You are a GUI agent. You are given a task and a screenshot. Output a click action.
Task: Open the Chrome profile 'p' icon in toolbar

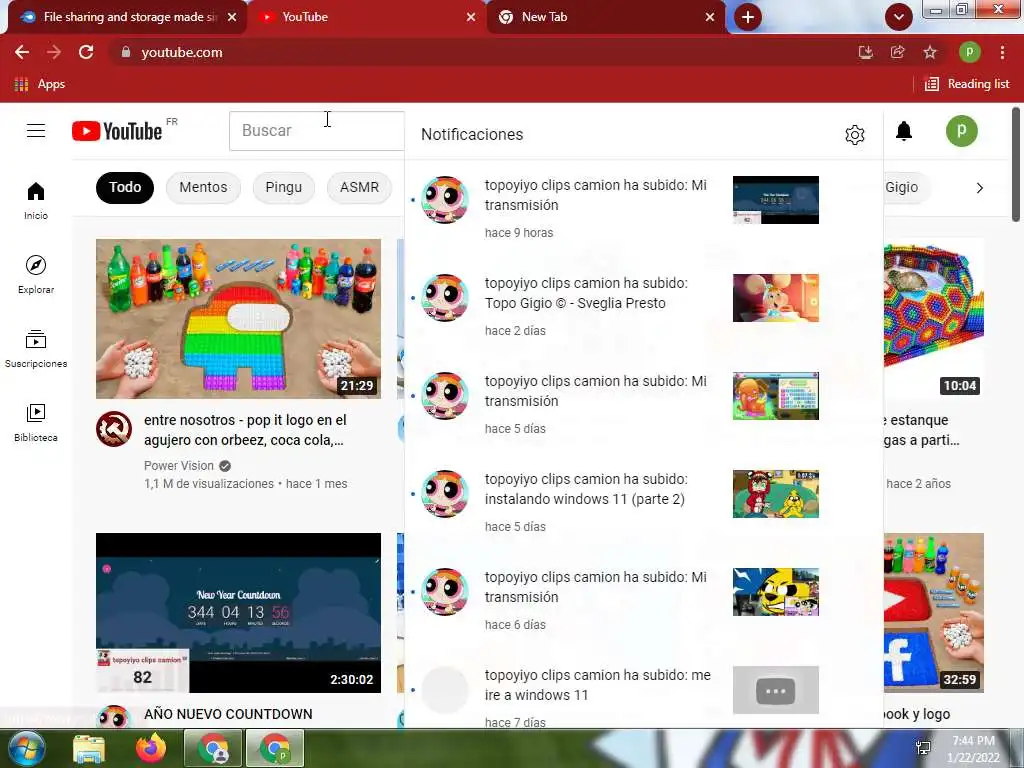969,52
